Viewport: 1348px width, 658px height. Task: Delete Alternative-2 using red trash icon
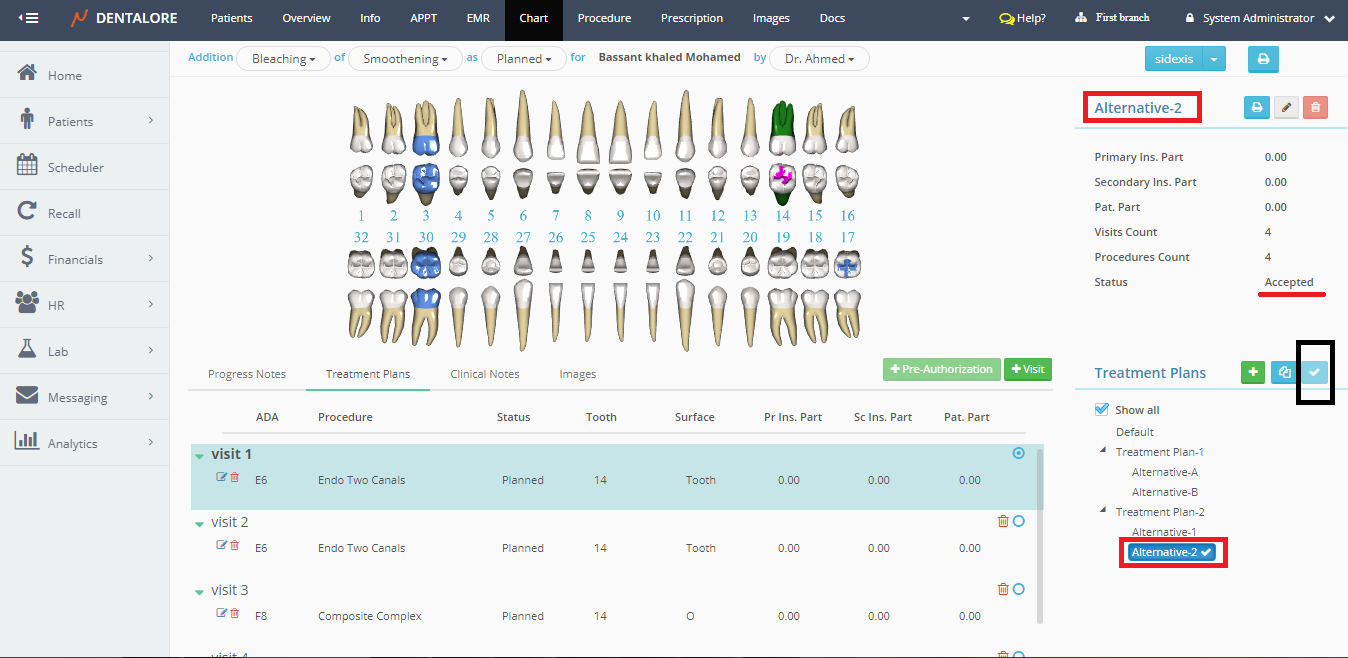(1315, 107)
